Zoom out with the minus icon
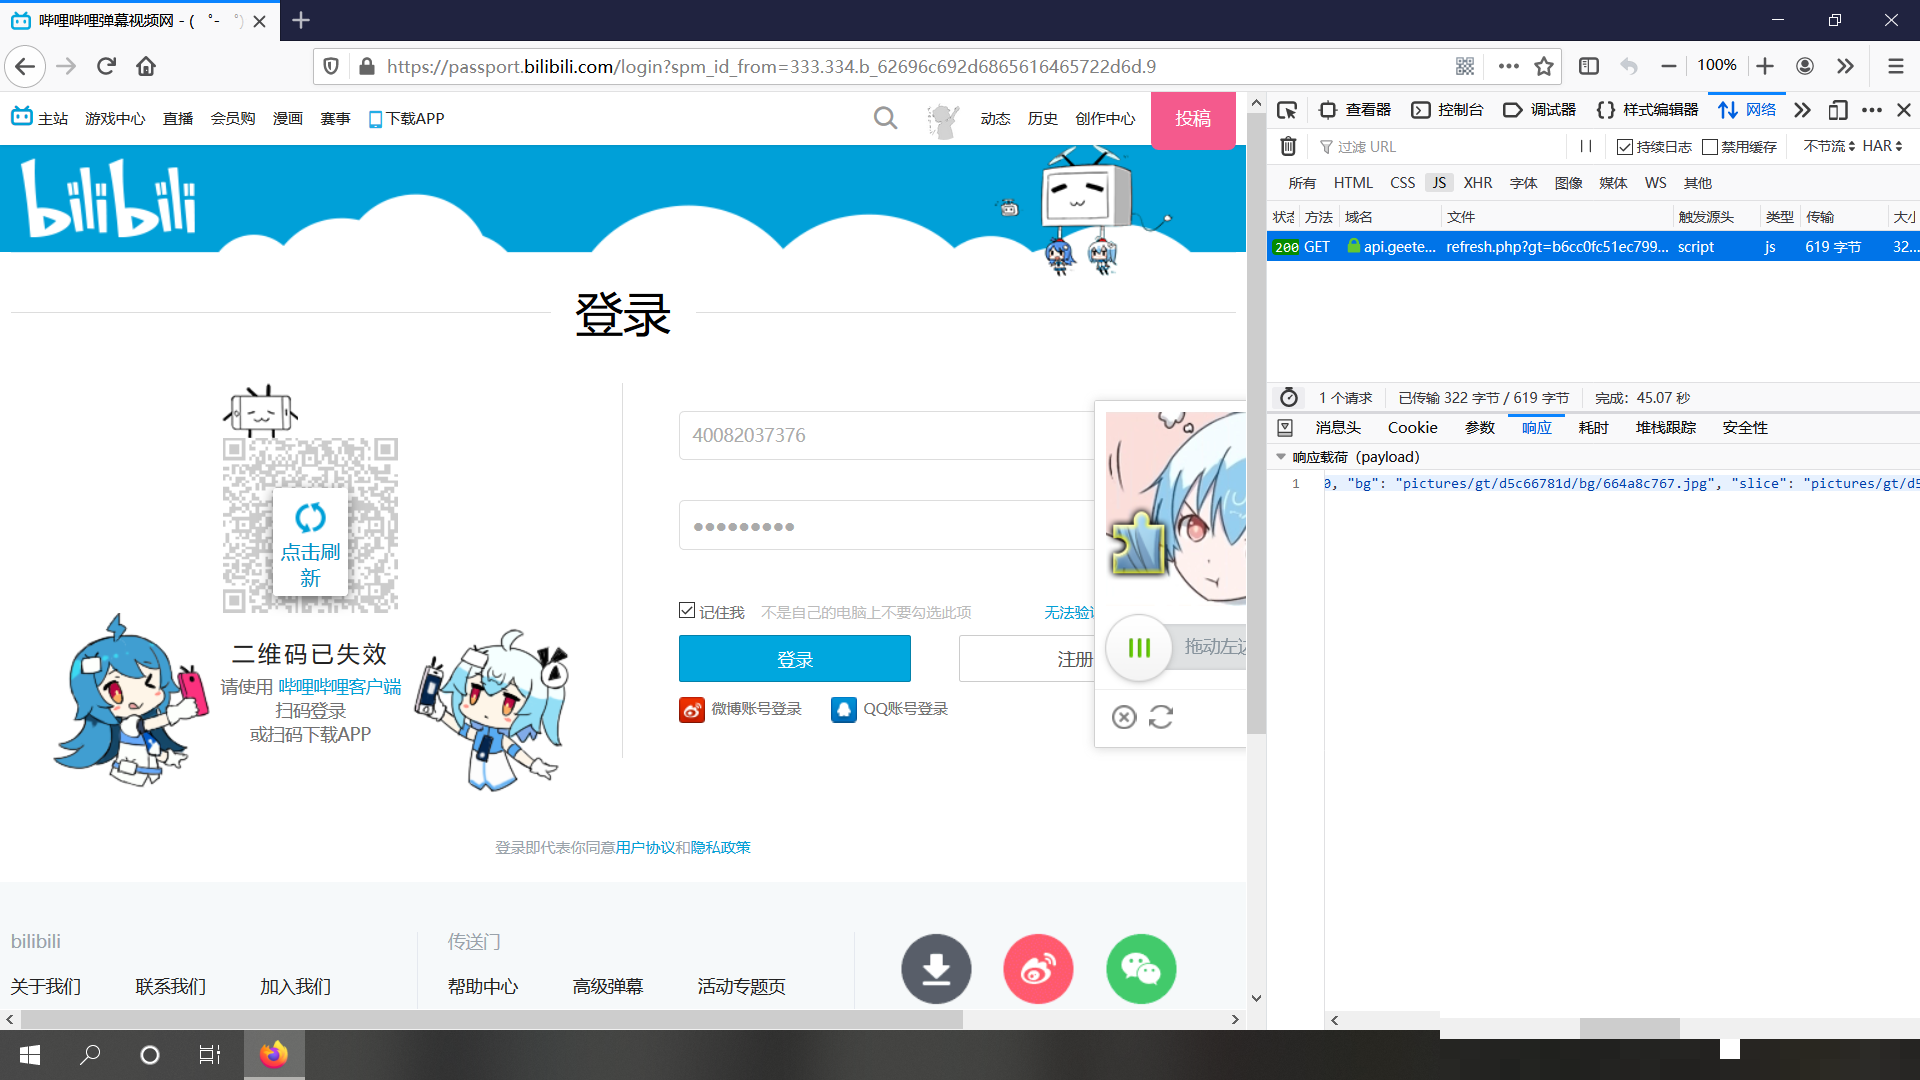Screen dimensions: 1920x1080 pyautogui.click(x=1668, y=66)
